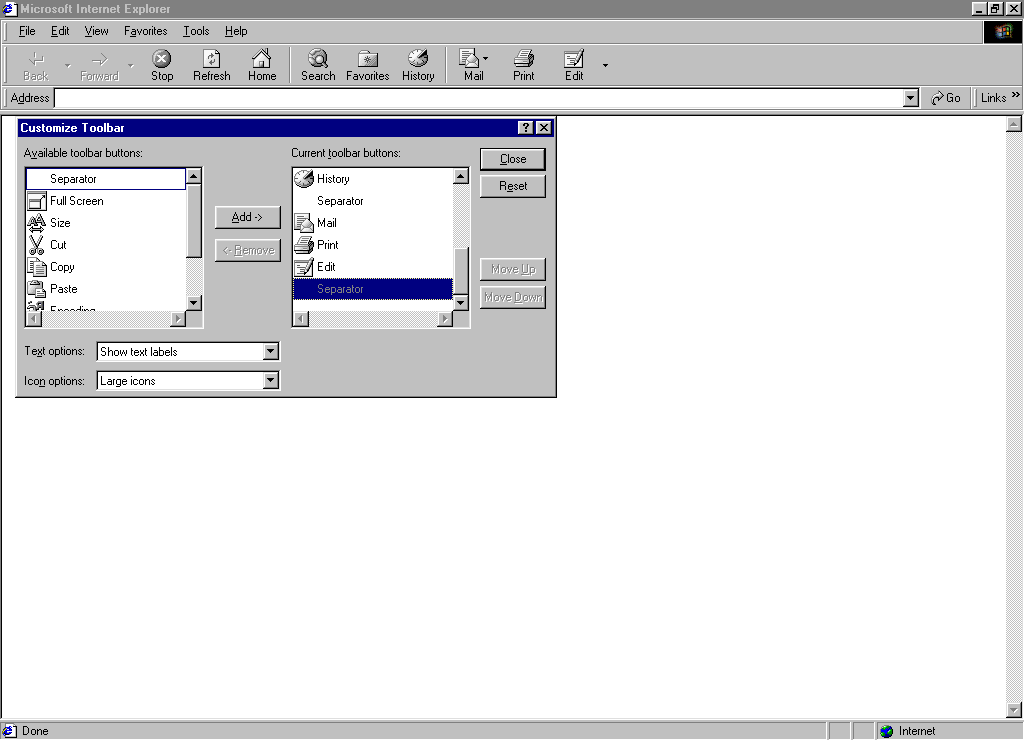
Task: Click the Forward toolbar button
Action: point(99,65)
